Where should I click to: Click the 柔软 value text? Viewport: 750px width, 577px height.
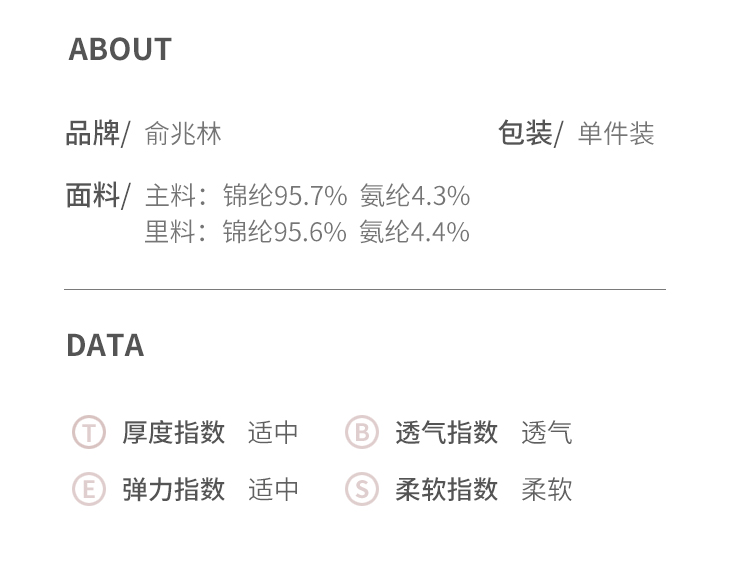[547, 489]
